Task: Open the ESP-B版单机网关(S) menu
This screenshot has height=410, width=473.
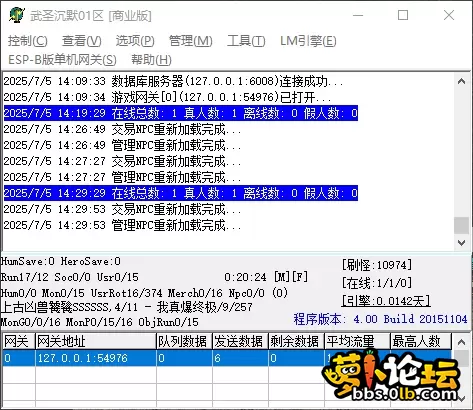Action: point(62,60)
